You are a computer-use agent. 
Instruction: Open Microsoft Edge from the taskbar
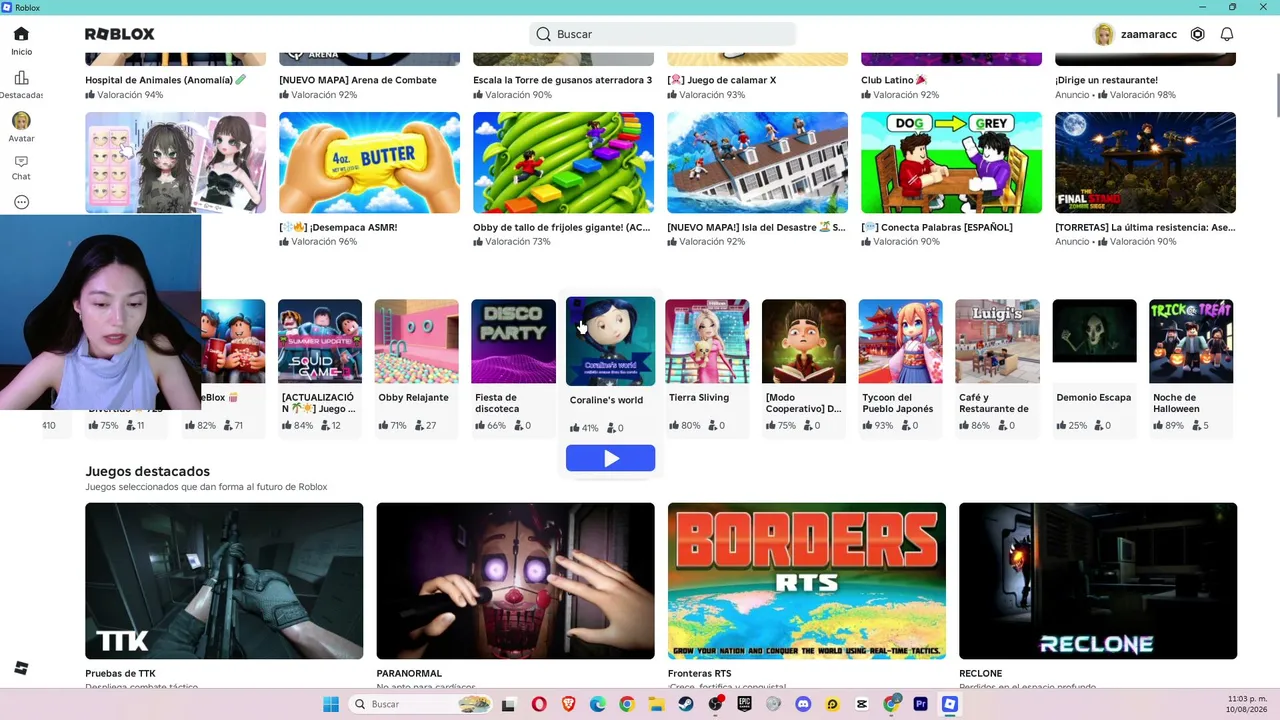(x=598, y=704)
